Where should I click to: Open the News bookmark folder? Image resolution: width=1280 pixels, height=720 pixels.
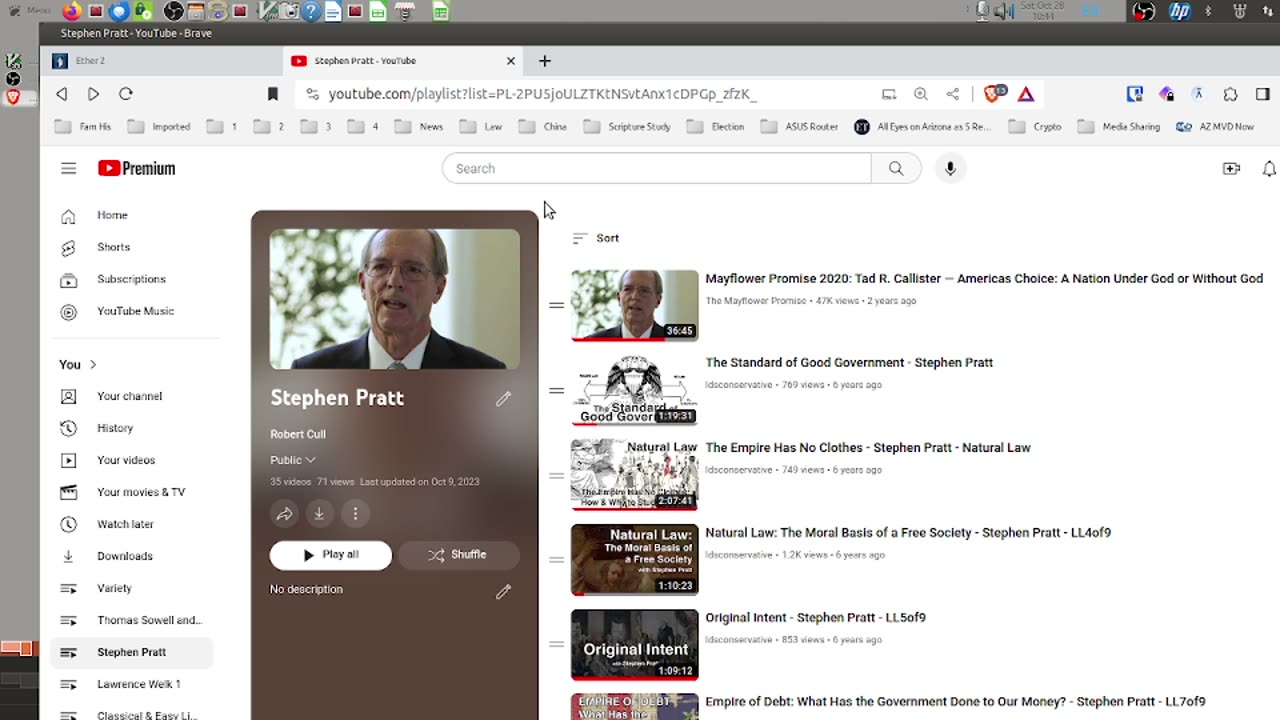click(419, 127)
